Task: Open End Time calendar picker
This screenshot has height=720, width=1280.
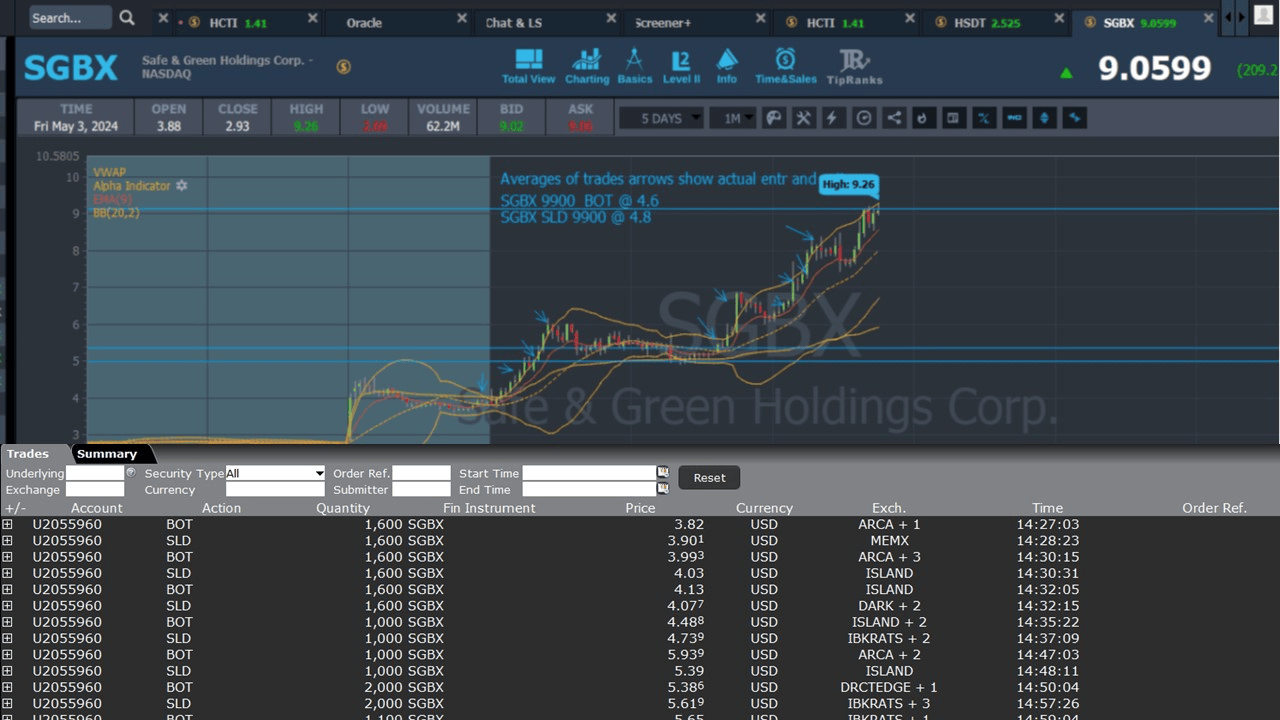Action: [x=663, y=489]
